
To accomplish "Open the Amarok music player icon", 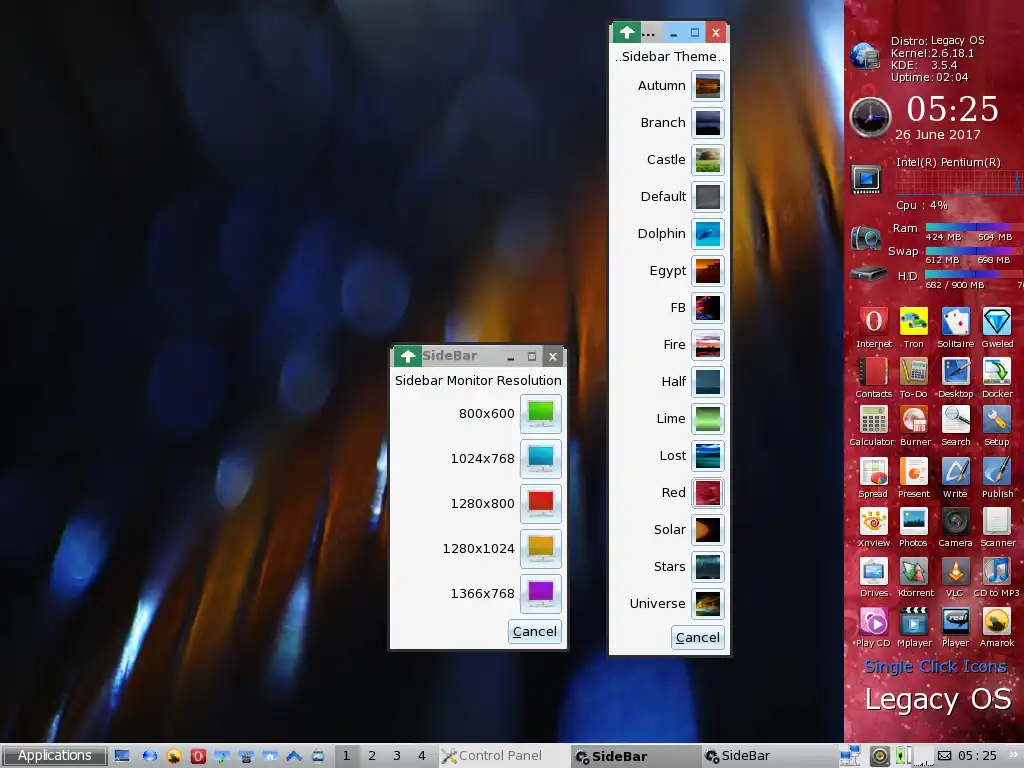I will (996, 621).
